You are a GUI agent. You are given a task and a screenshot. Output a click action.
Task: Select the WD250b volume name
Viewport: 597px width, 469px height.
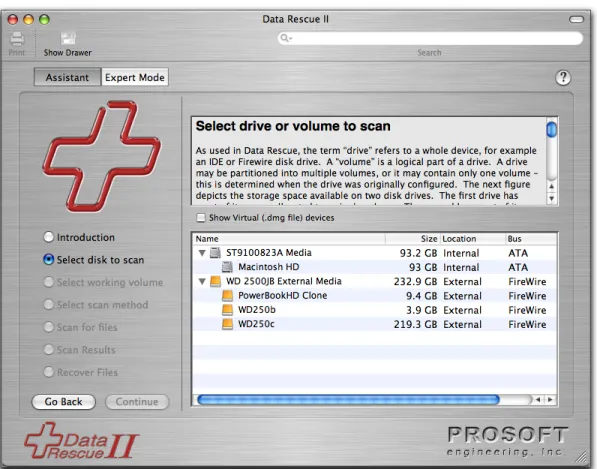(257, 310)
